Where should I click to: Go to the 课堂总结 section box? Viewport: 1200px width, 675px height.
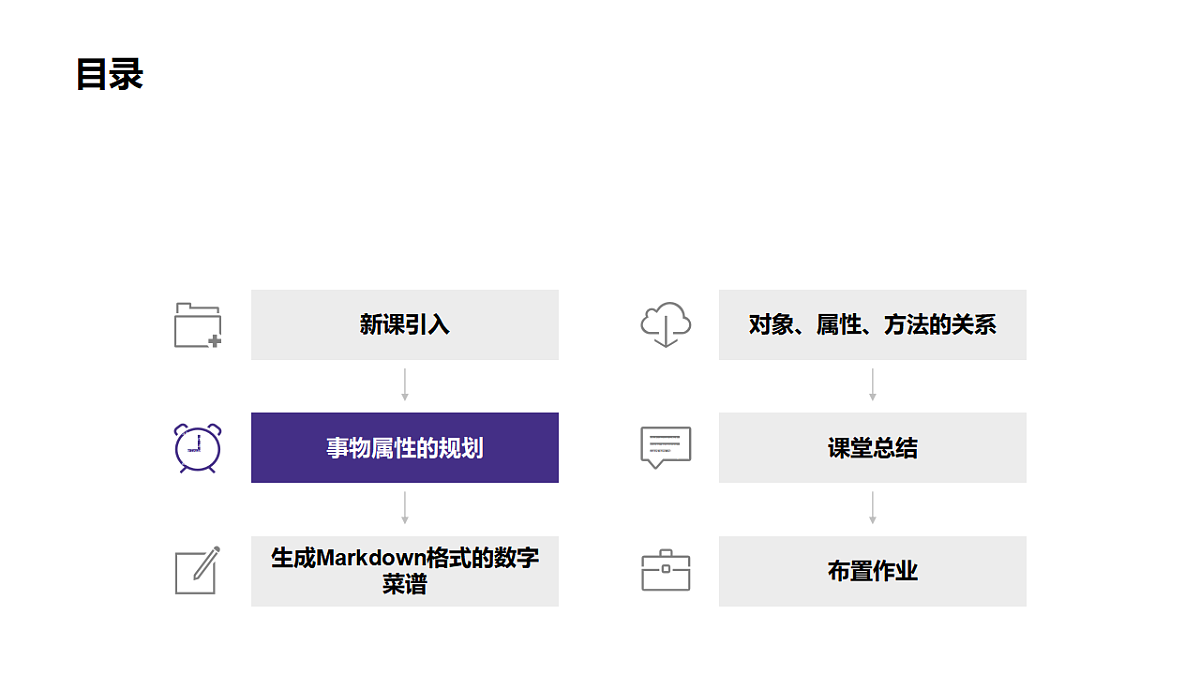(873, 448)
